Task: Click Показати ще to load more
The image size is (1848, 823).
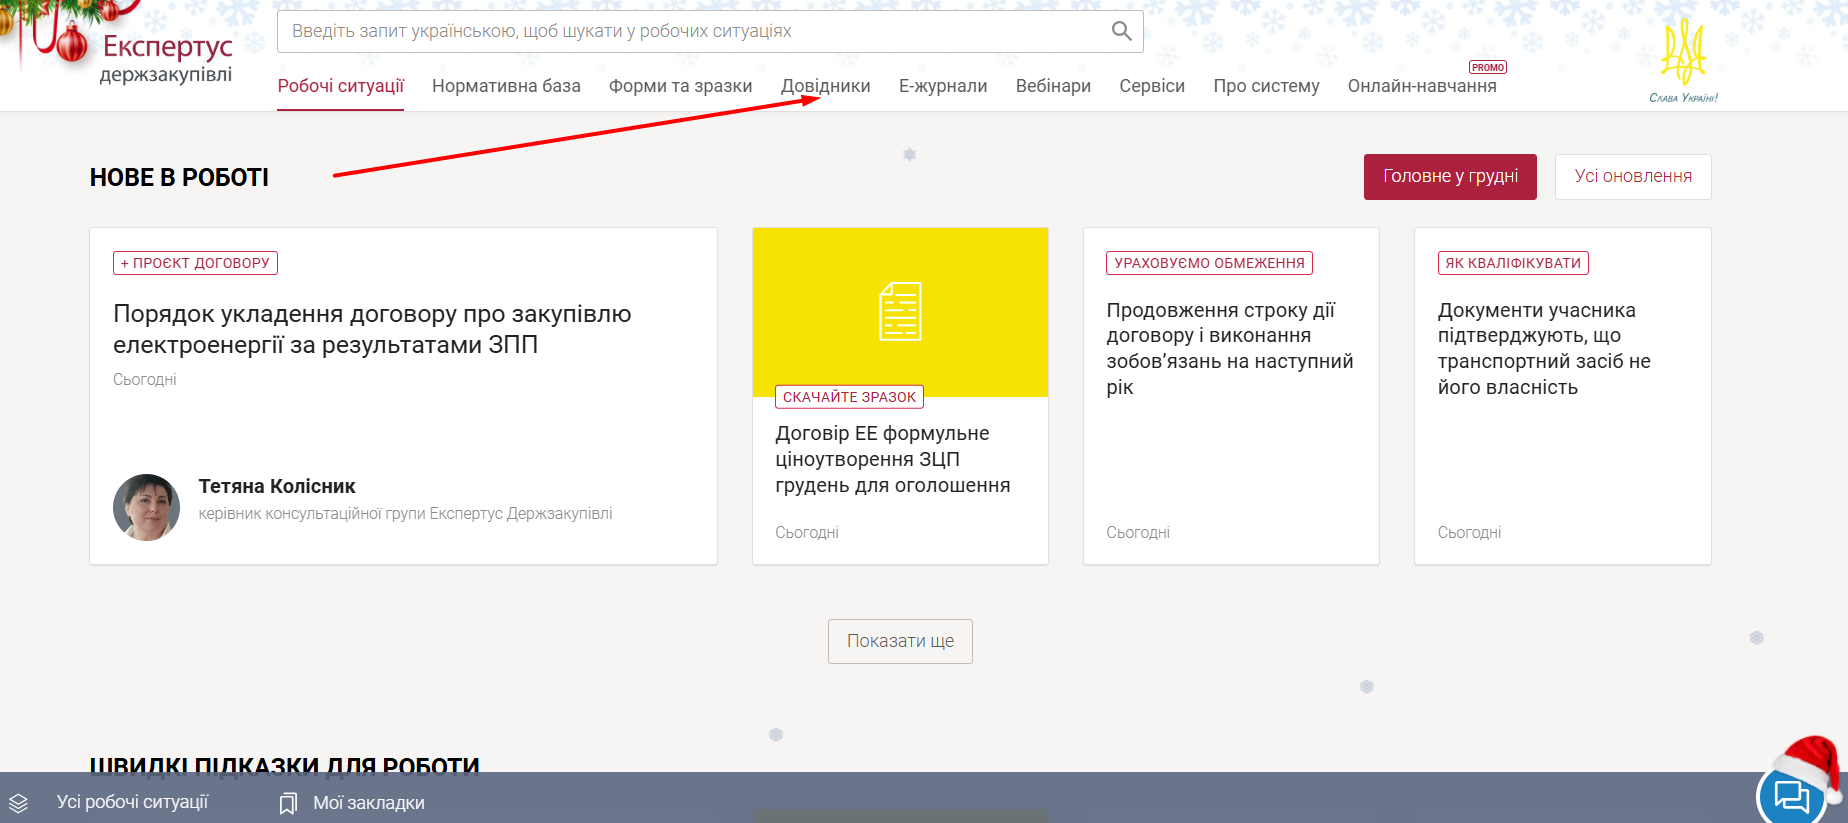Action: tap(900, 641)
